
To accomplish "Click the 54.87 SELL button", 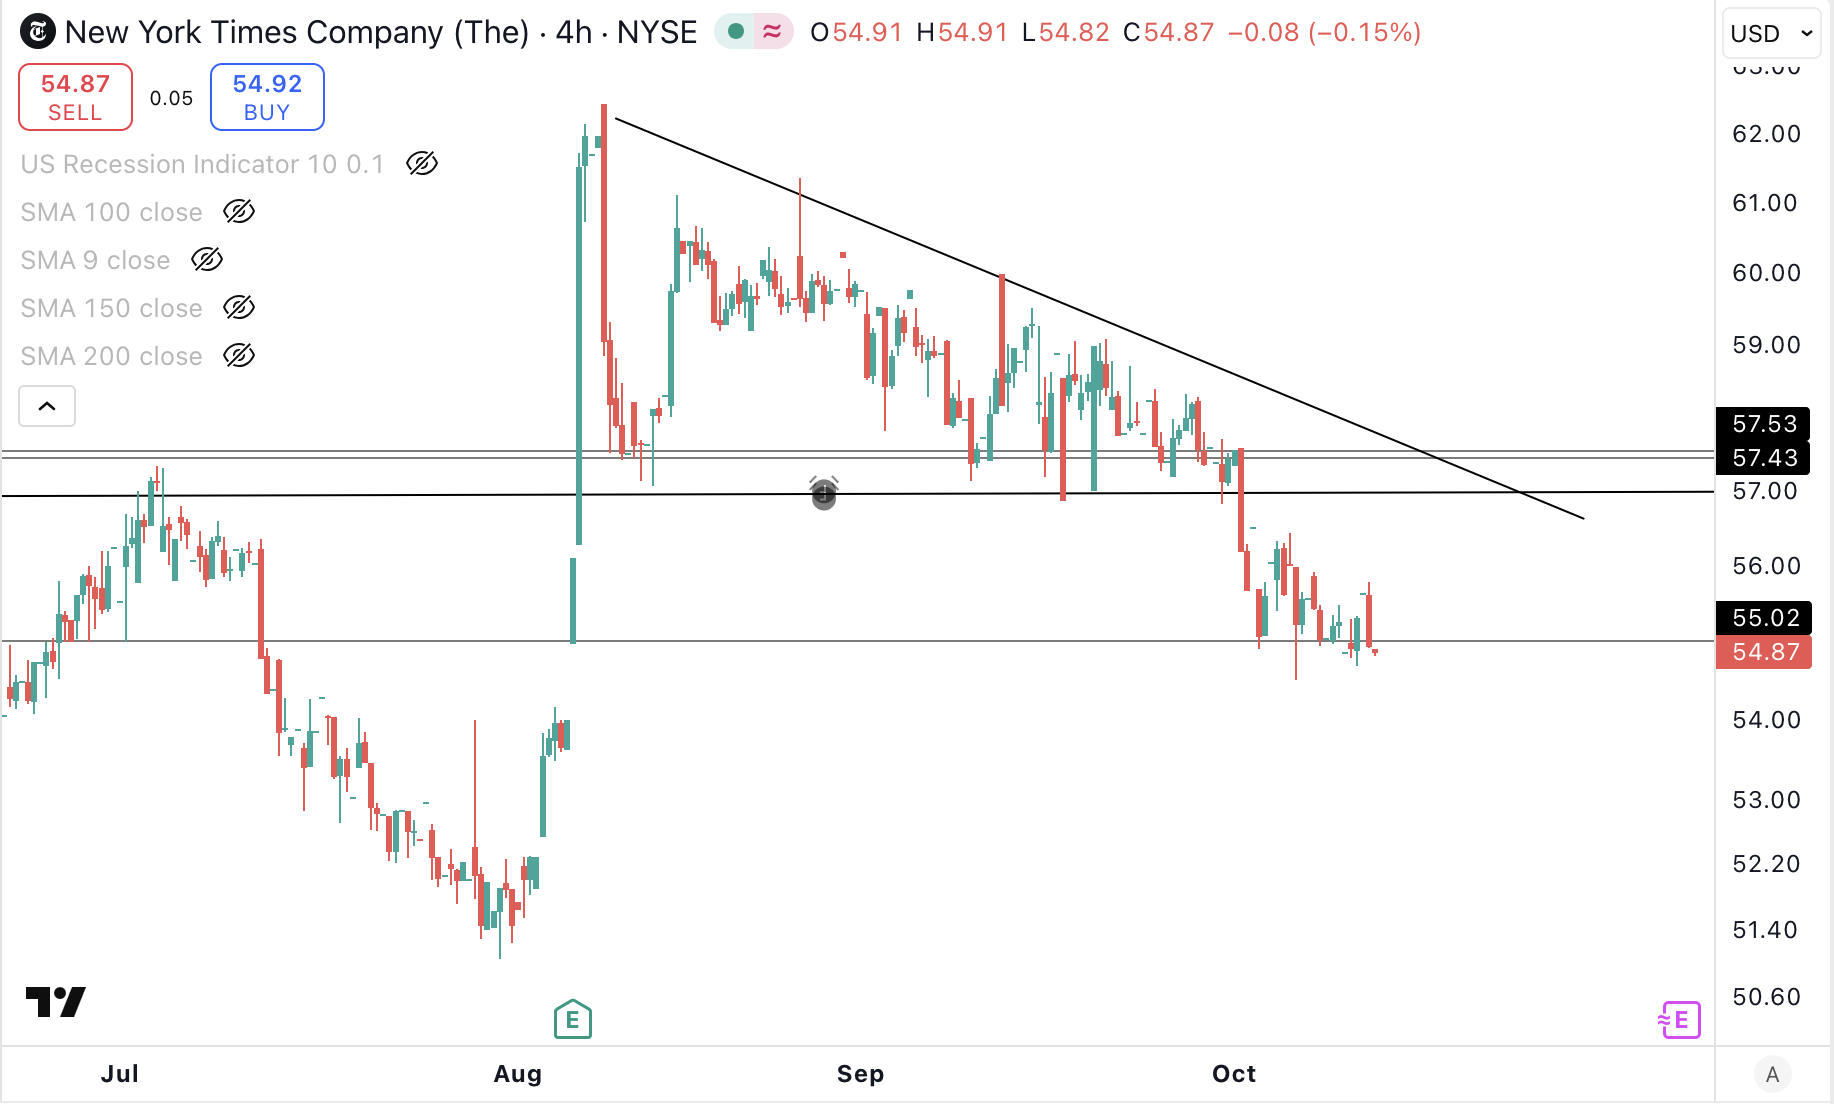I will click(x=75, y=97).
